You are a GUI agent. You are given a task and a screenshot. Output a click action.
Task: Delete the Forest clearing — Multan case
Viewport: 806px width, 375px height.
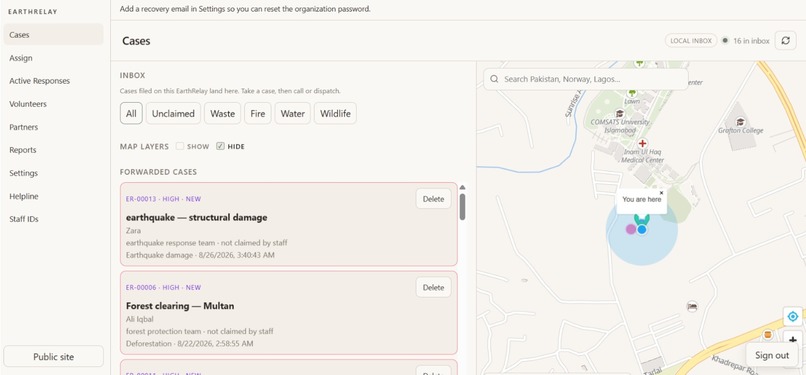pyautogui.click(x=433, y=287)
